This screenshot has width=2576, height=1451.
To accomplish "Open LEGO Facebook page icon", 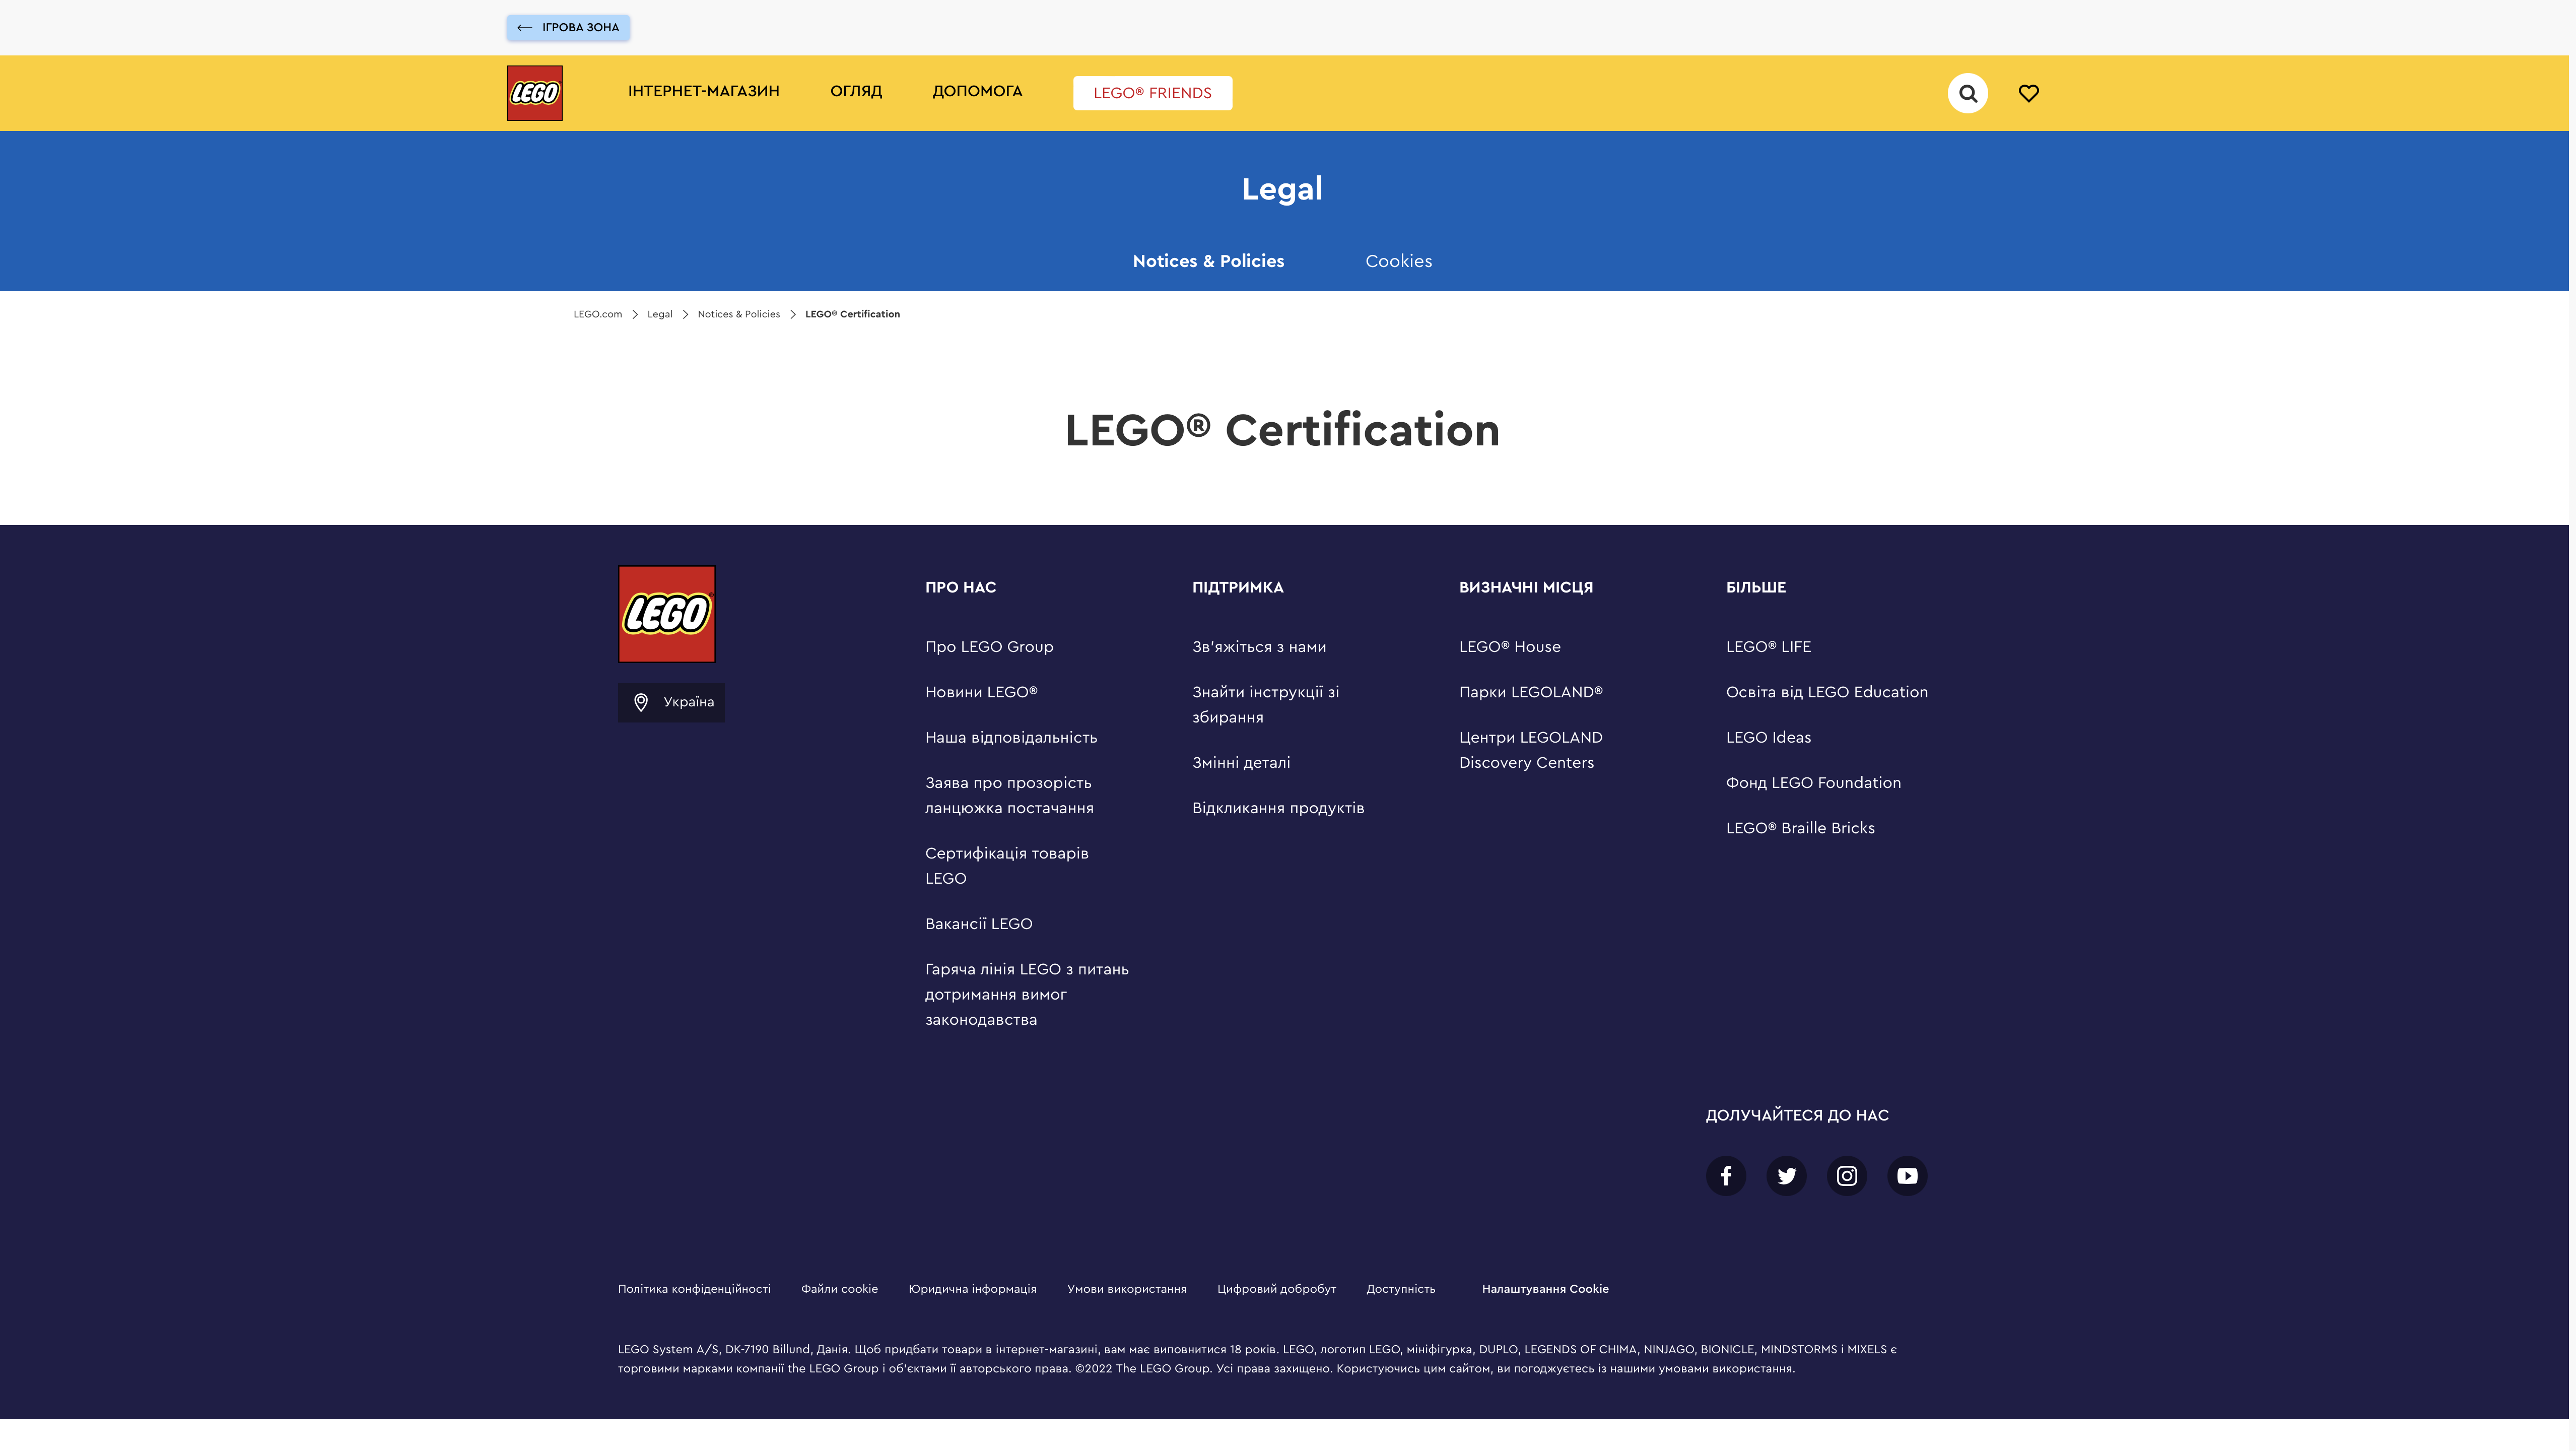I will click(1725, 1176).
